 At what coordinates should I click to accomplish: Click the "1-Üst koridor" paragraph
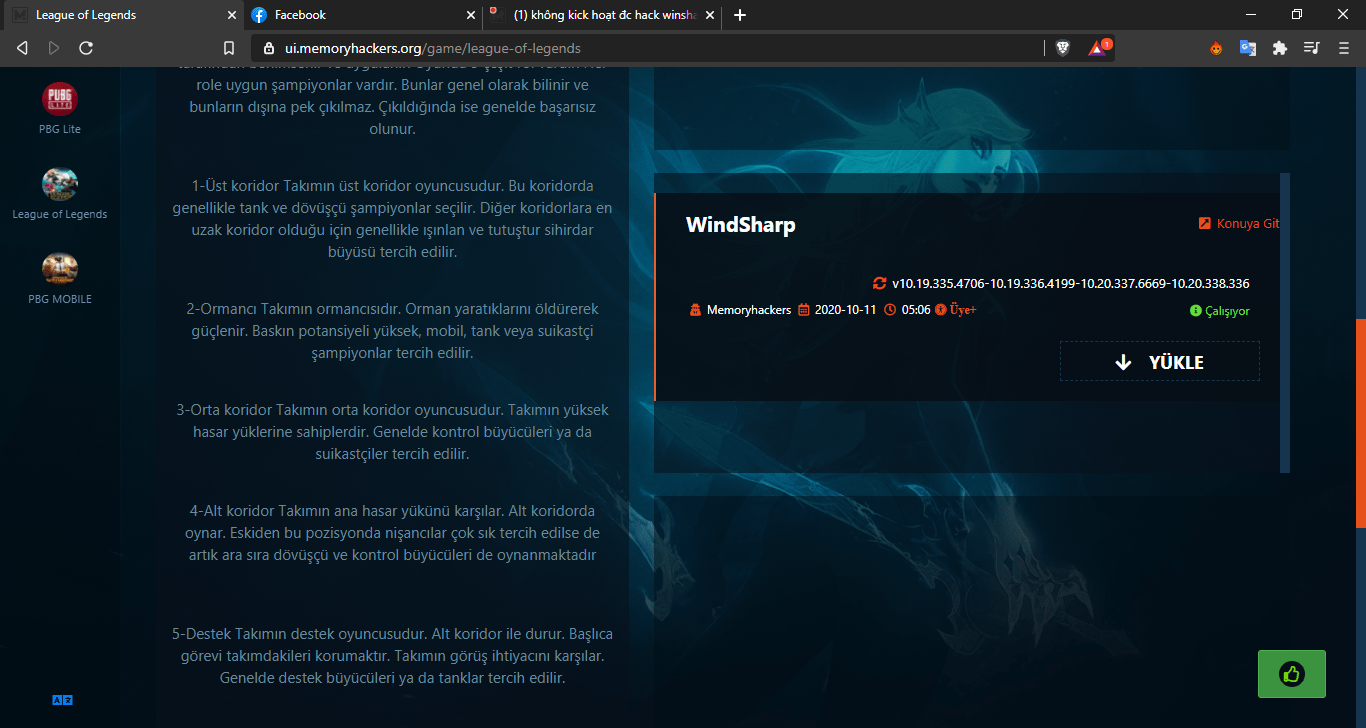pos(393,219)
